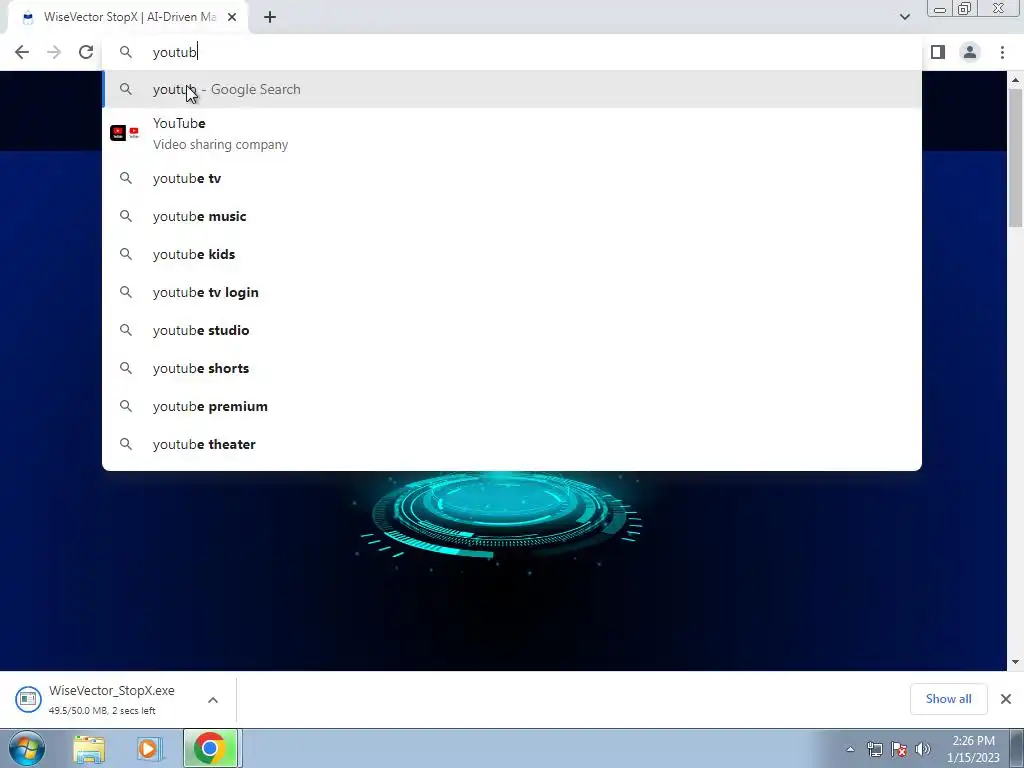
Task: Open the Action Center flag icon
Action: (x=899, y=749)
